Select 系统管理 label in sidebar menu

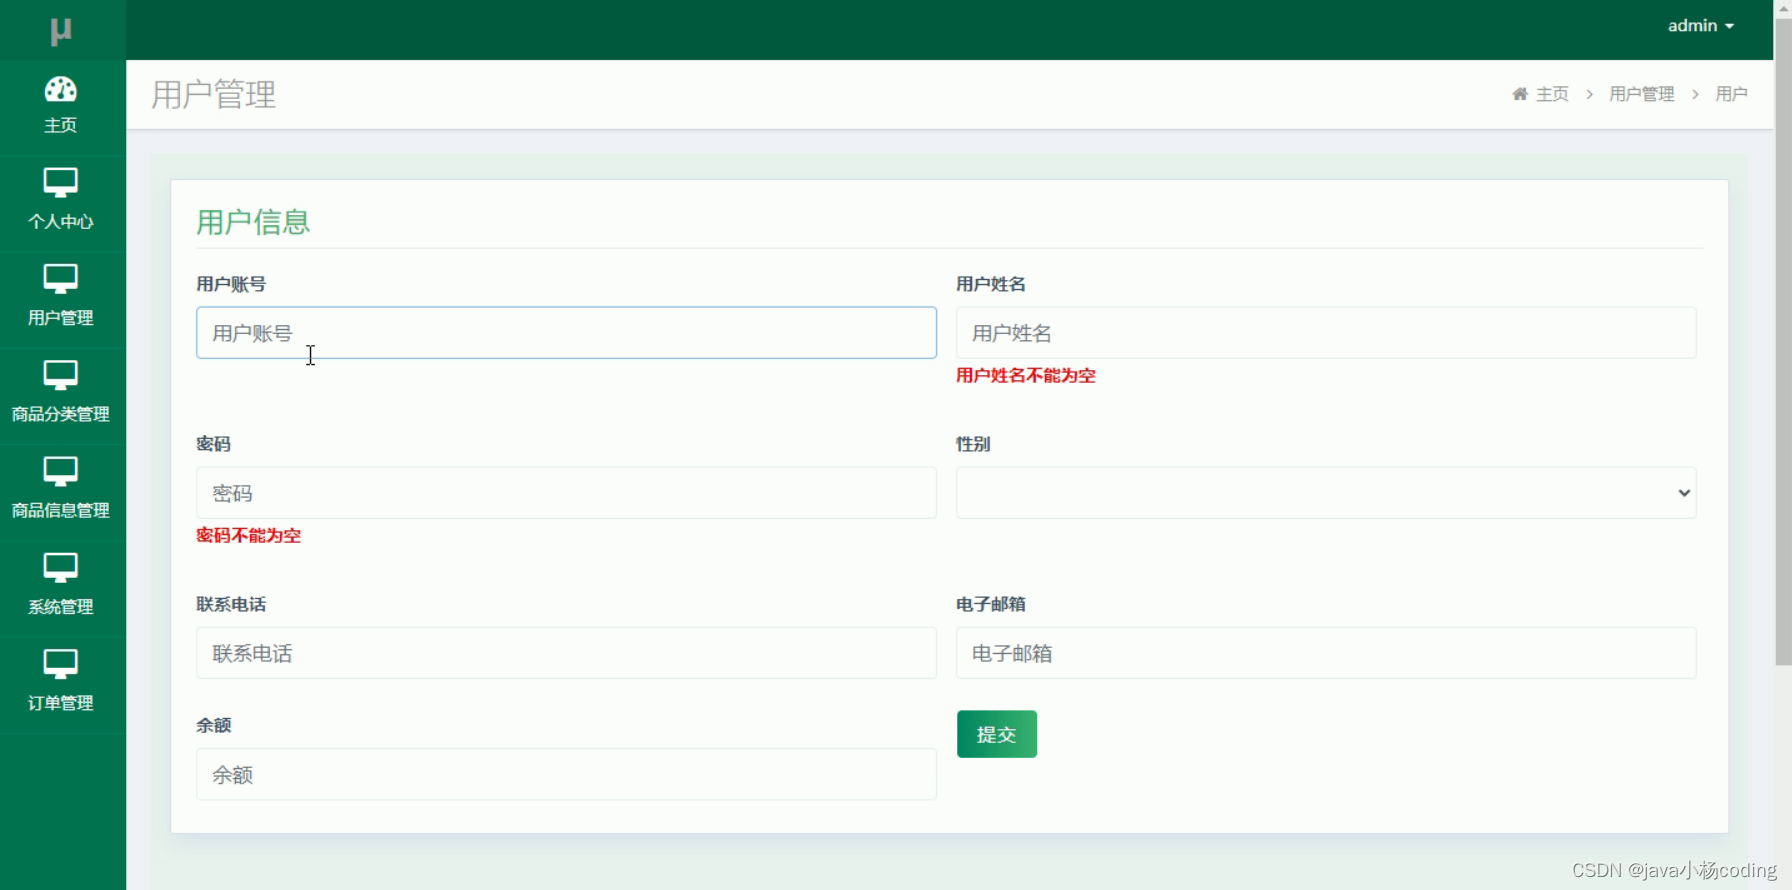click(x=61, y=607)
